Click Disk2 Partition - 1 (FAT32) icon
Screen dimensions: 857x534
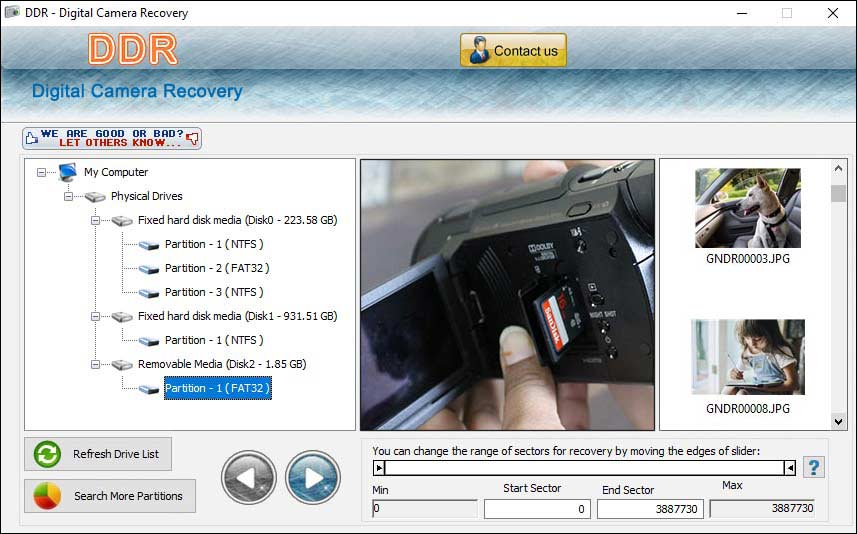(149, 390)
